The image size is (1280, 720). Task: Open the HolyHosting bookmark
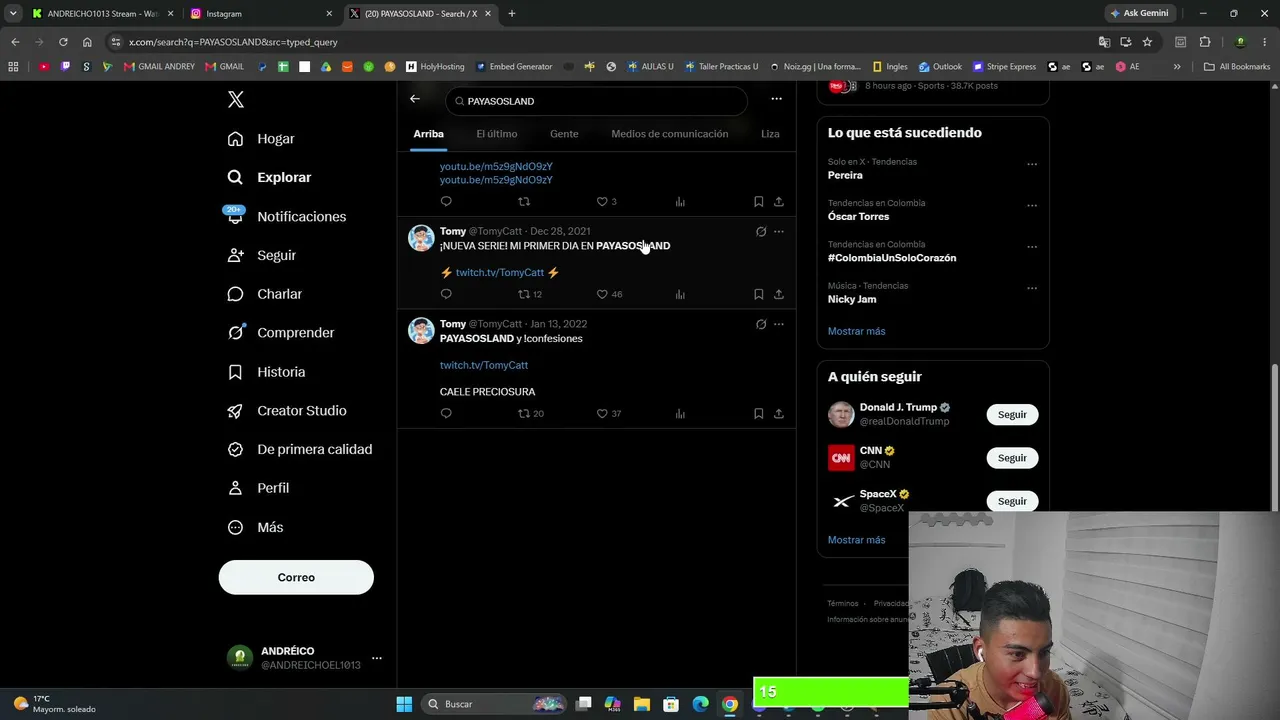pyautogui.click(x=435, y=67)
